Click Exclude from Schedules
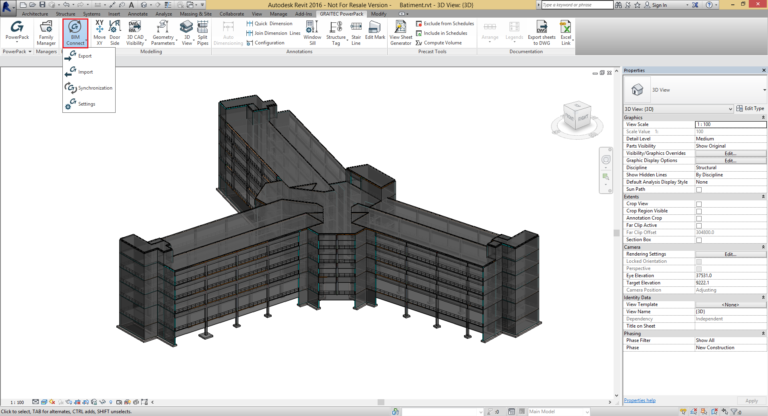The height and width of the screenshot is (416, 768). pyautogui.click(x=445, y=24)
